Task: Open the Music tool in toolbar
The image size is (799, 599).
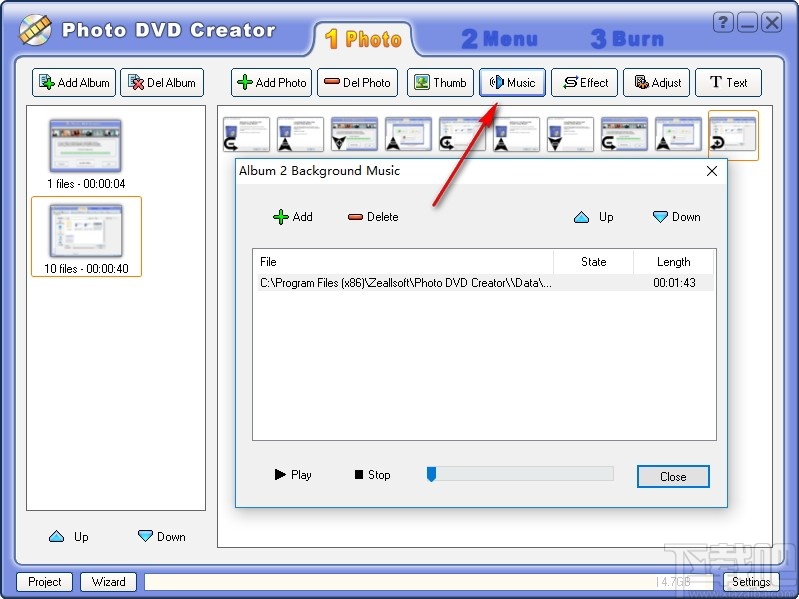Action: point(512,83)
